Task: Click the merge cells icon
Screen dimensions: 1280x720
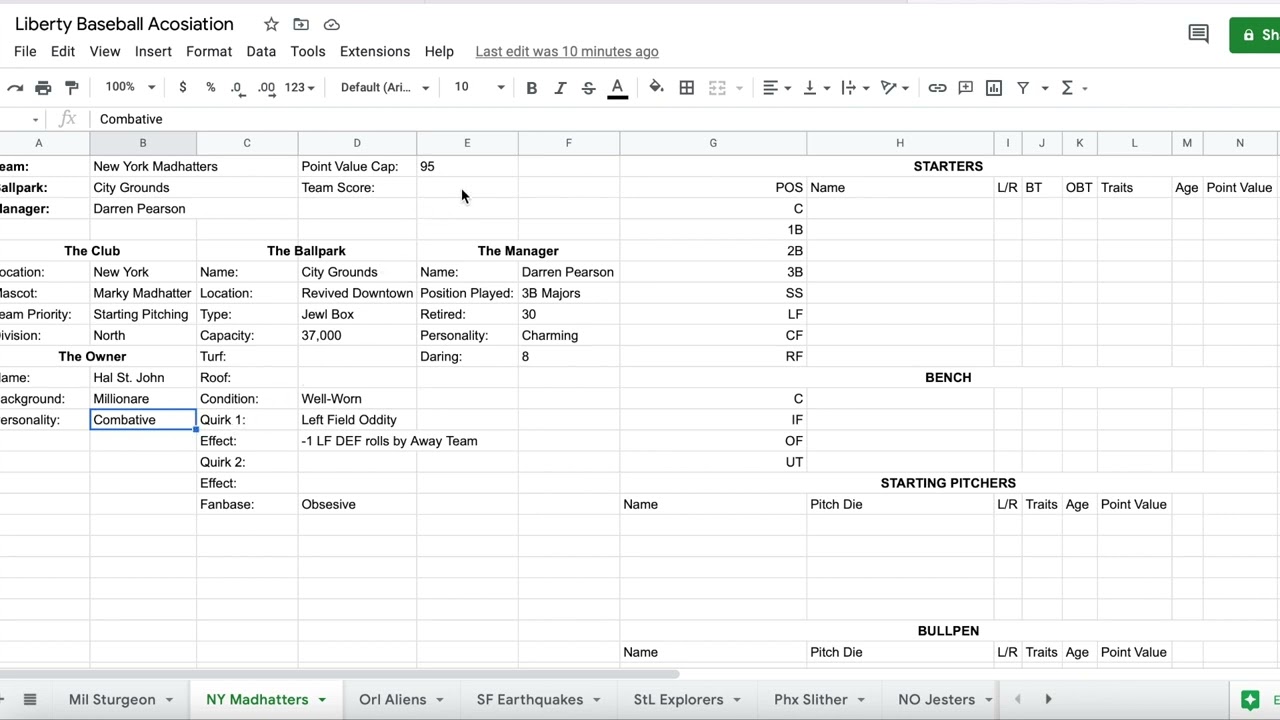Action: pyautogui.click(x=717, y=88)
